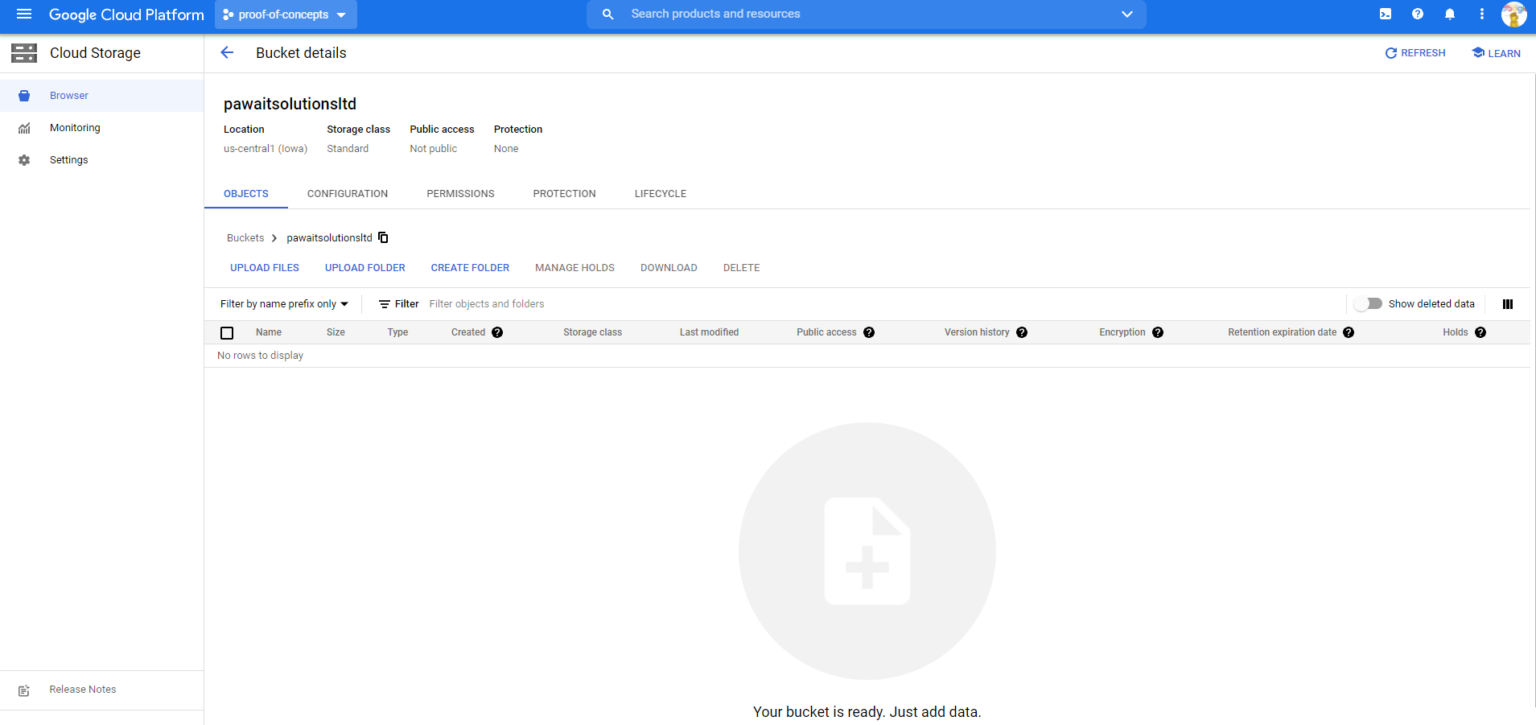Click the DELETE button
The width and height of the screenshot is (1536, 725).
click(x=741, y=268)
